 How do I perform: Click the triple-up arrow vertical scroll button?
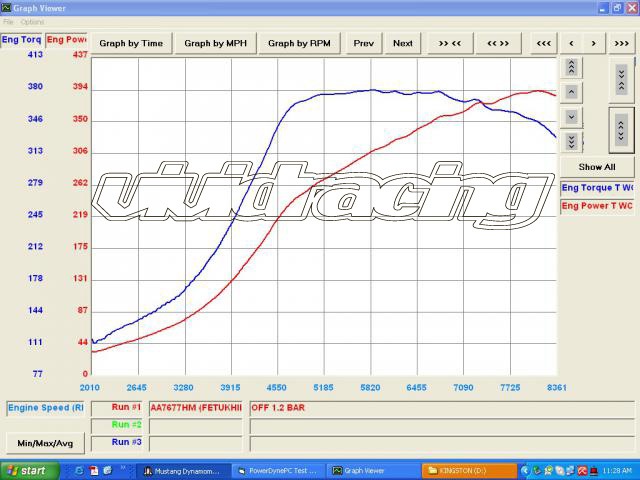(x=571, y=67)
